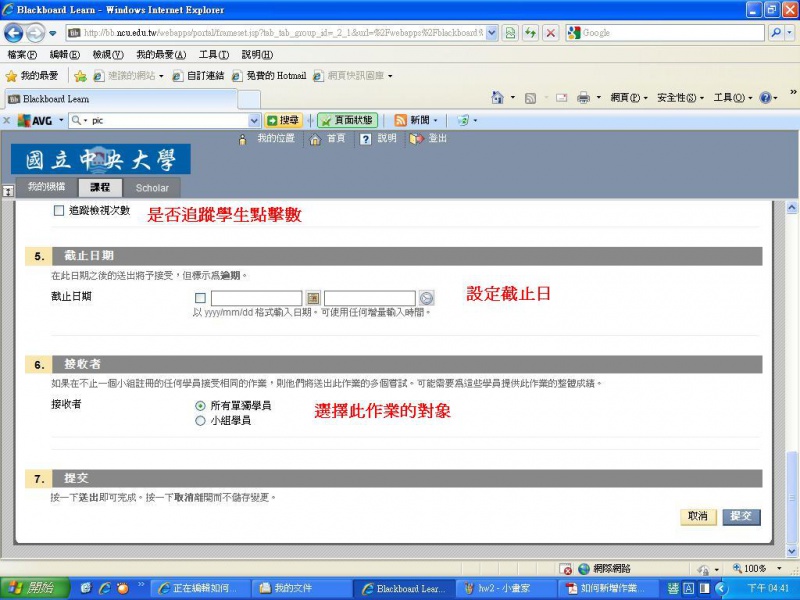Click the Refresh page icon in address bar

pyautogui.click(x=530, y=33)
